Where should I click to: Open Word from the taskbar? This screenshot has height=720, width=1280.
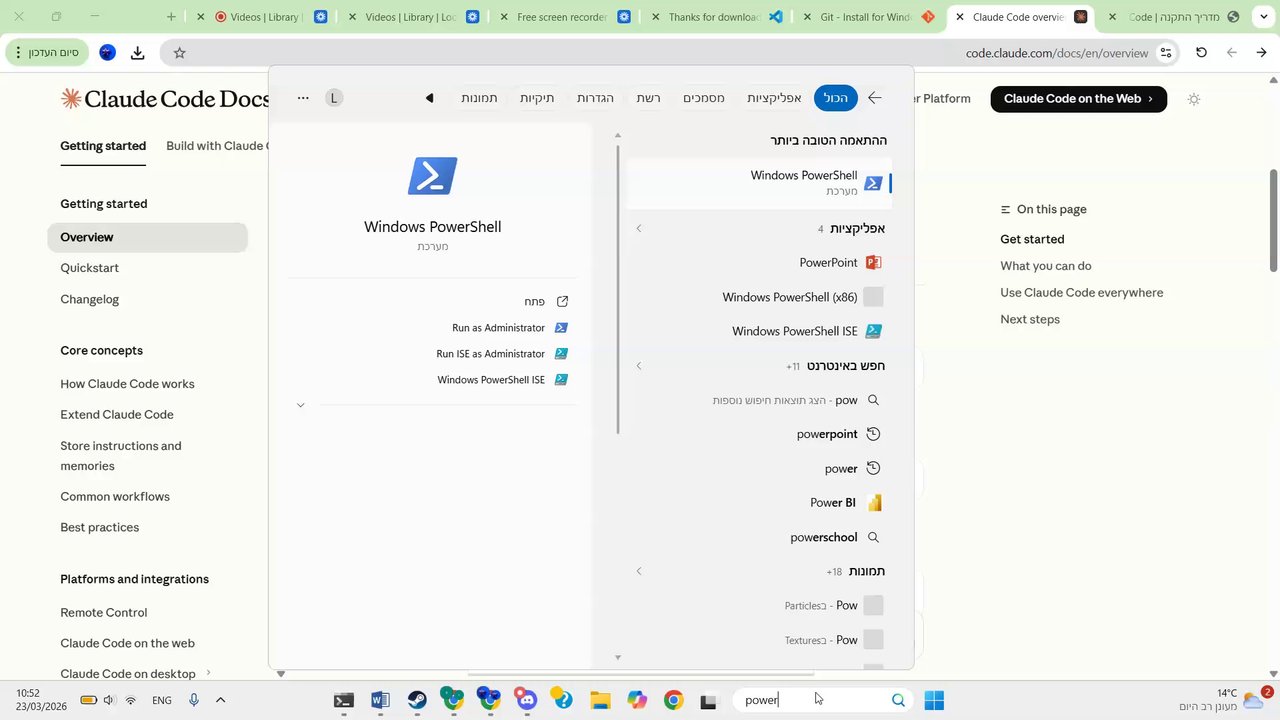click(x=380, y=700)
